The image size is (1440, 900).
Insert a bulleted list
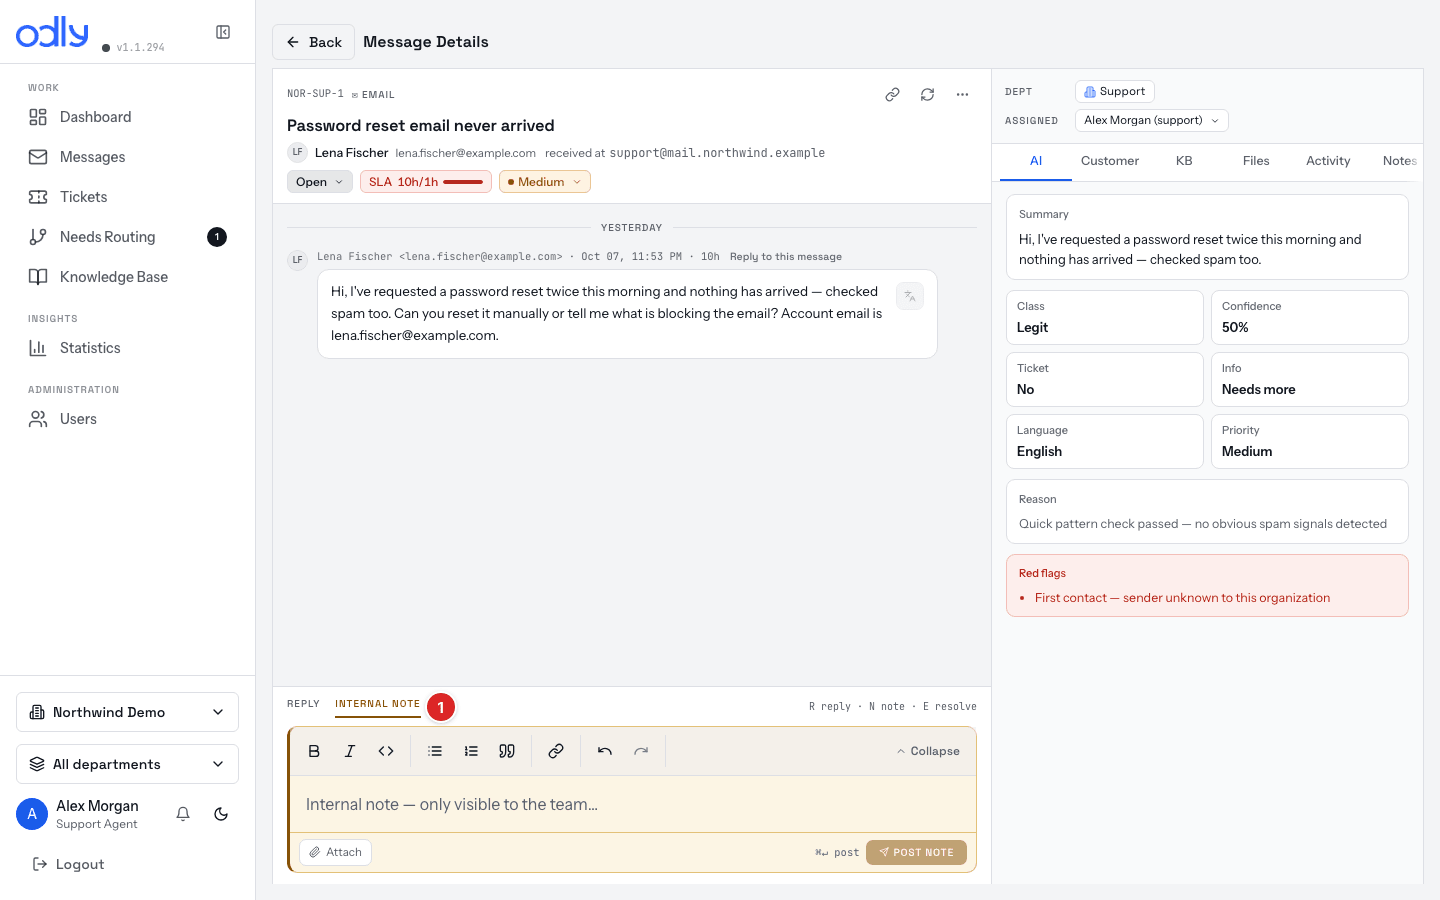(x=435, y=751)
